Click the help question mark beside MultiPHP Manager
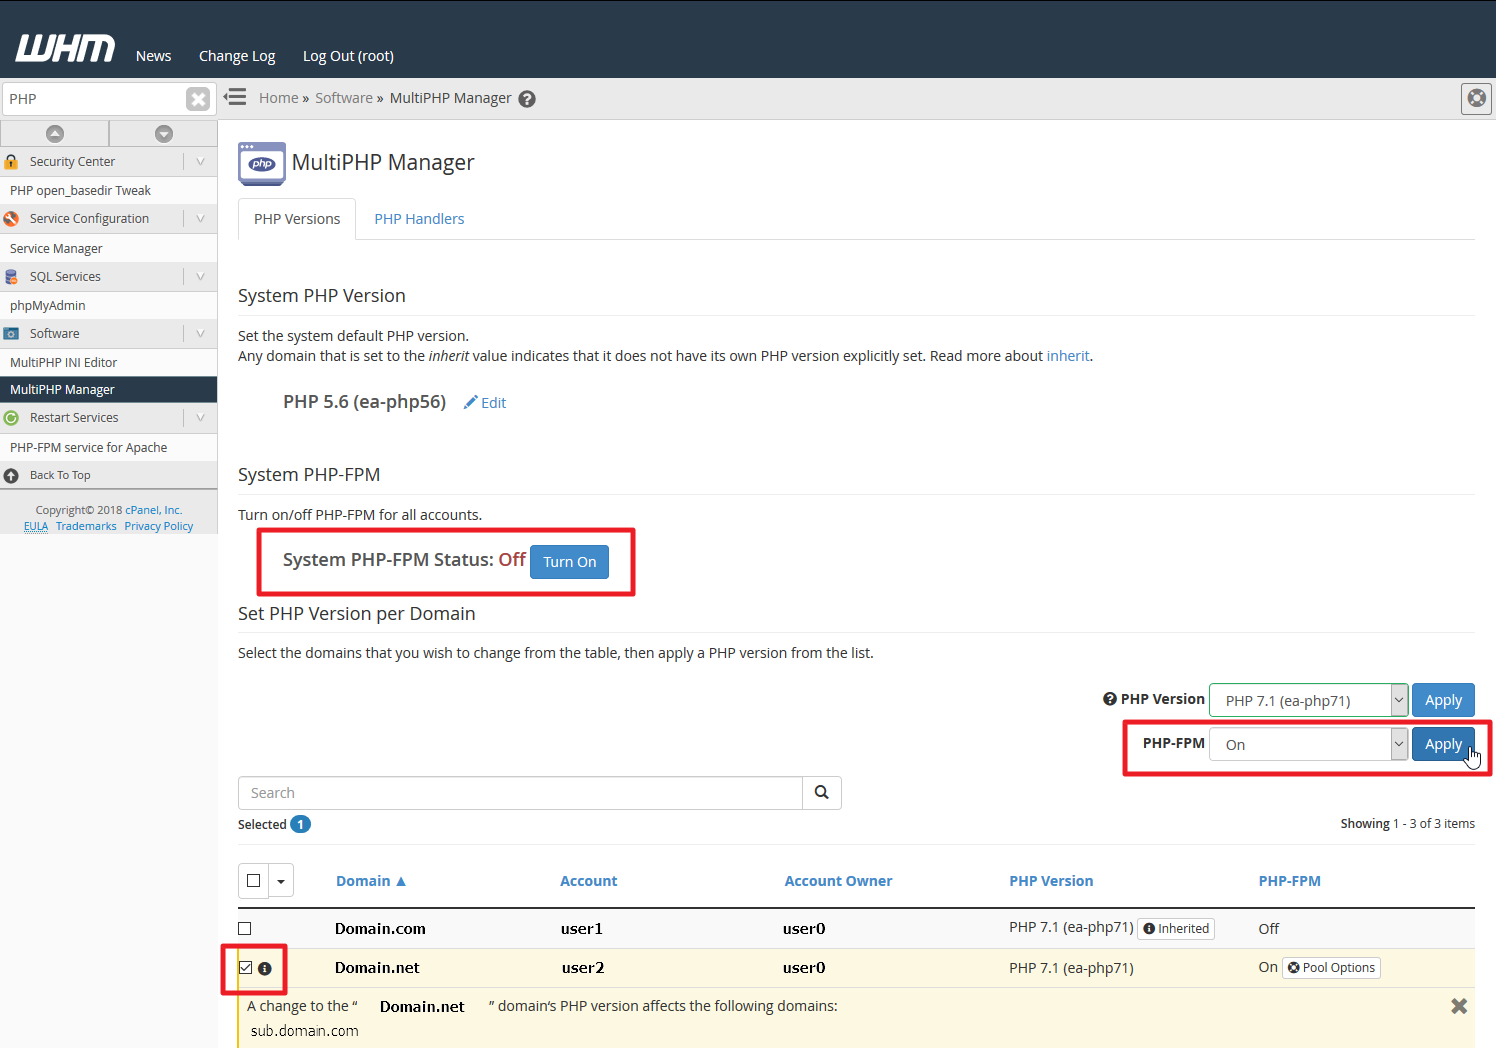1496x1048 pixels. 527,98
